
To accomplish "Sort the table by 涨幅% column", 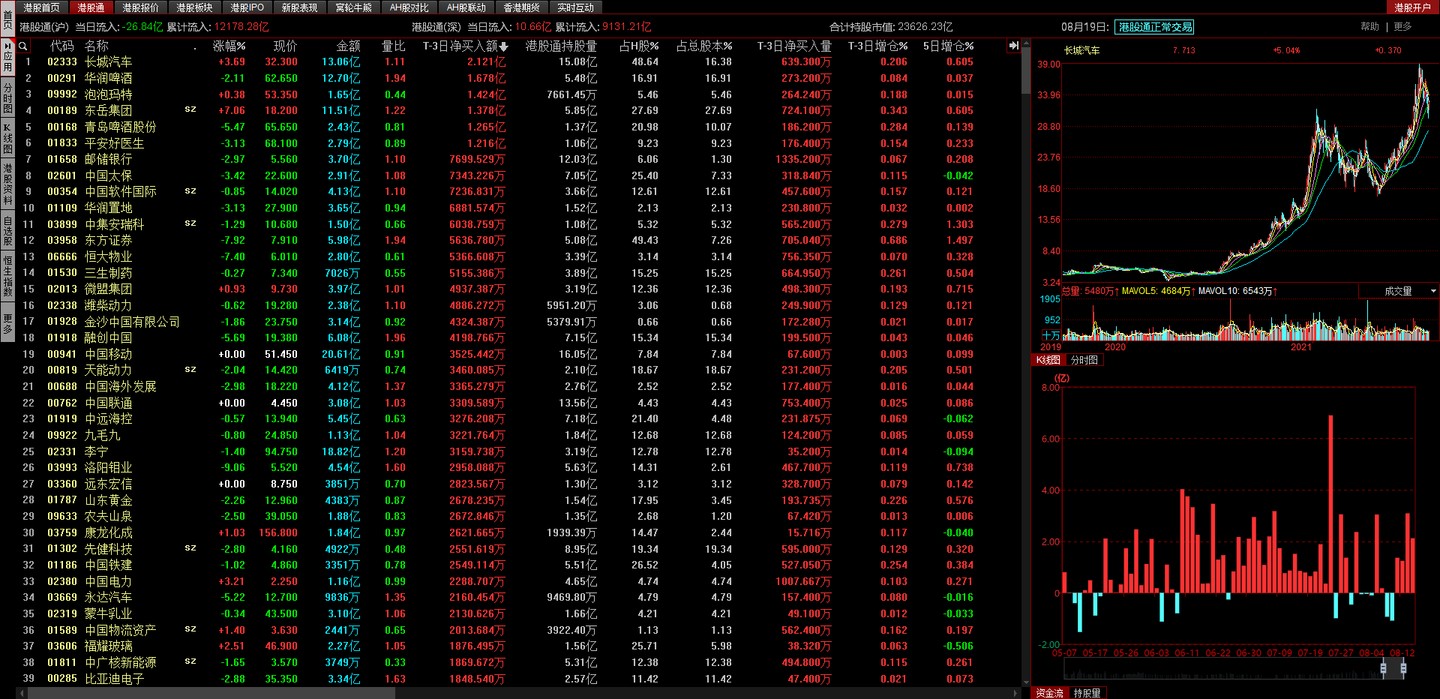I will coord(230,46).
